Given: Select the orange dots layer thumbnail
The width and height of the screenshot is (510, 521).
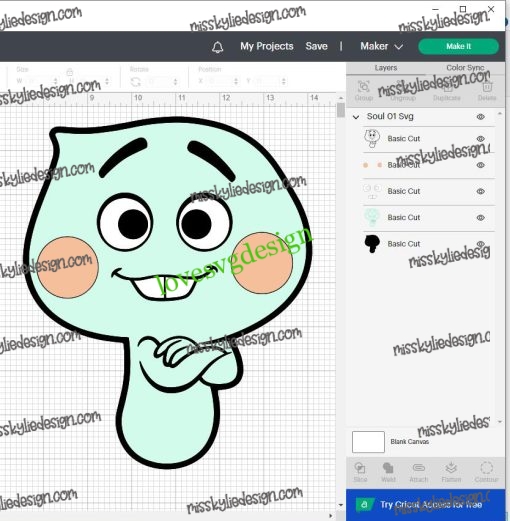Looking at the screenshot, I should click(372, 165).
